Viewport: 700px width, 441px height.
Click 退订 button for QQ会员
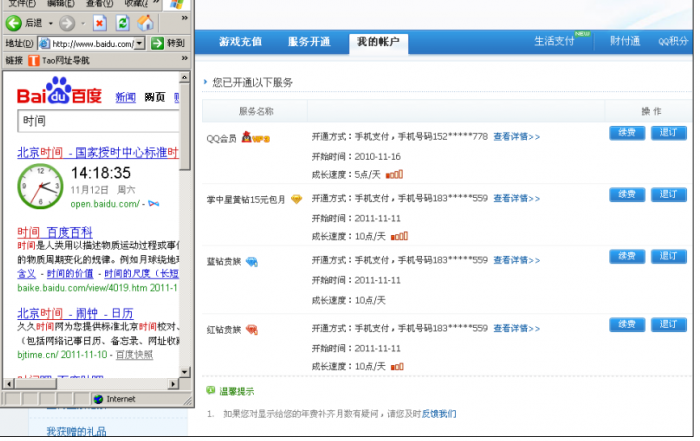coord(668,133)
